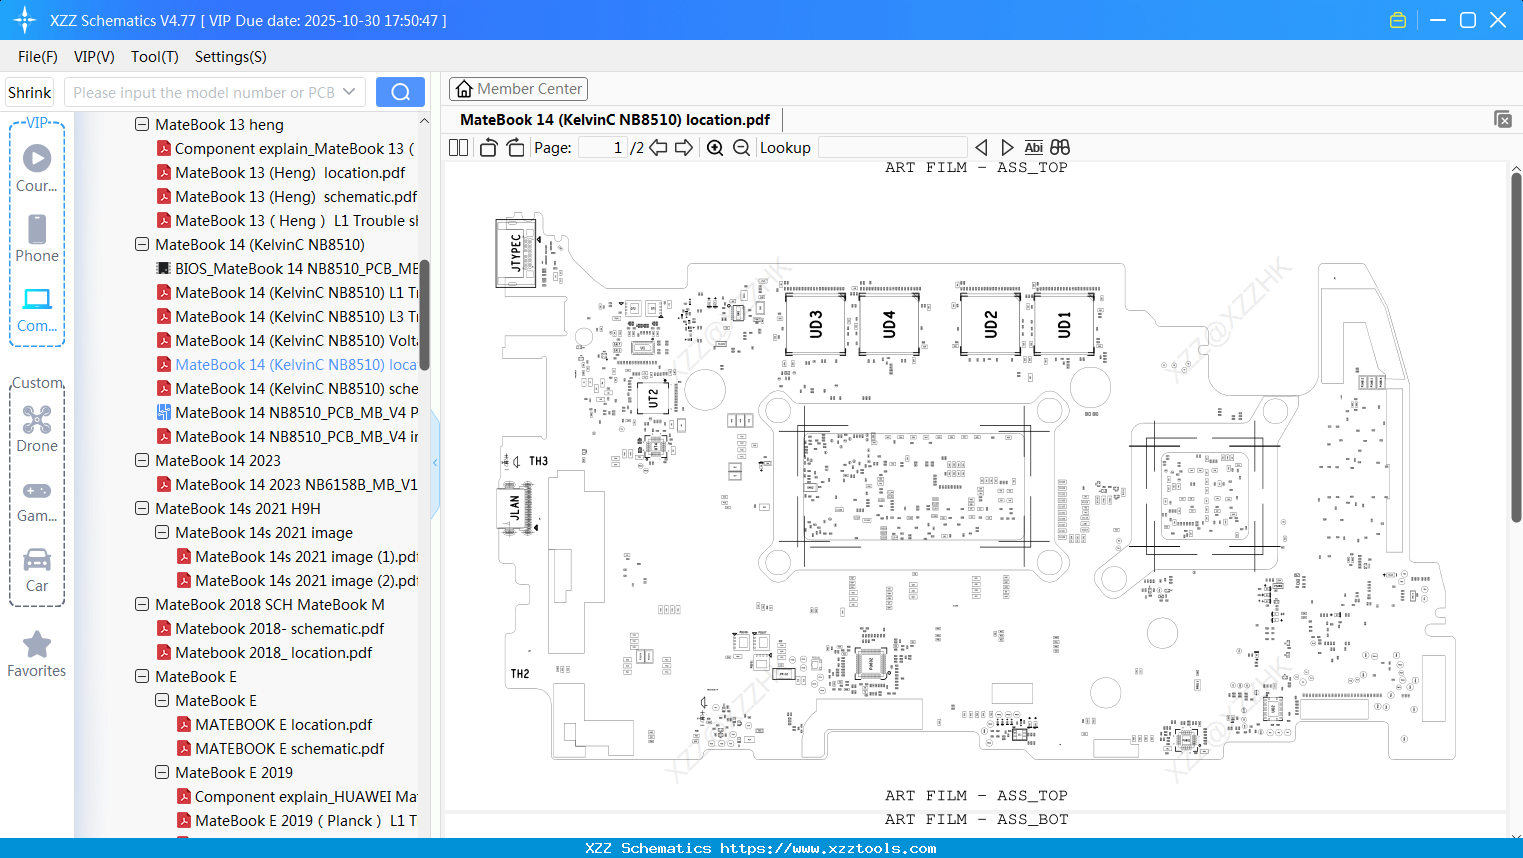Toggle the two-page side-by-side view
The width and height of the screenshot is (1523, 858).
(458, 147)
